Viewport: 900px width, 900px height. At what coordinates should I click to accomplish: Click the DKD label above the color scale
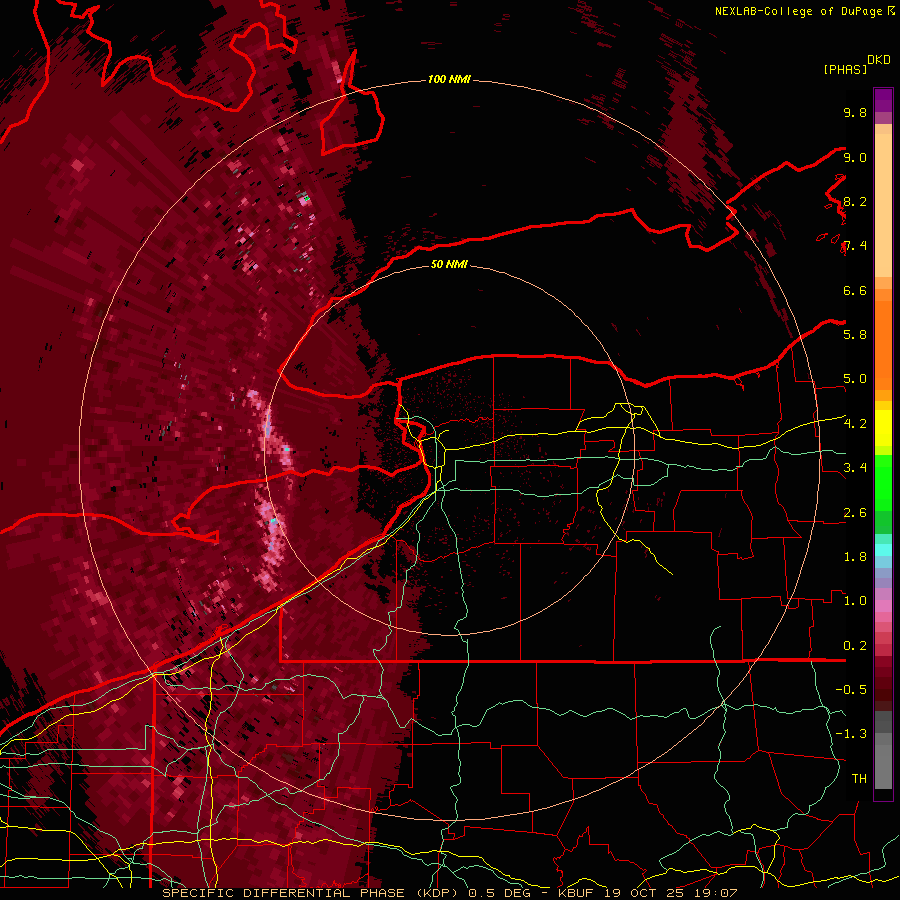(879, 60)
